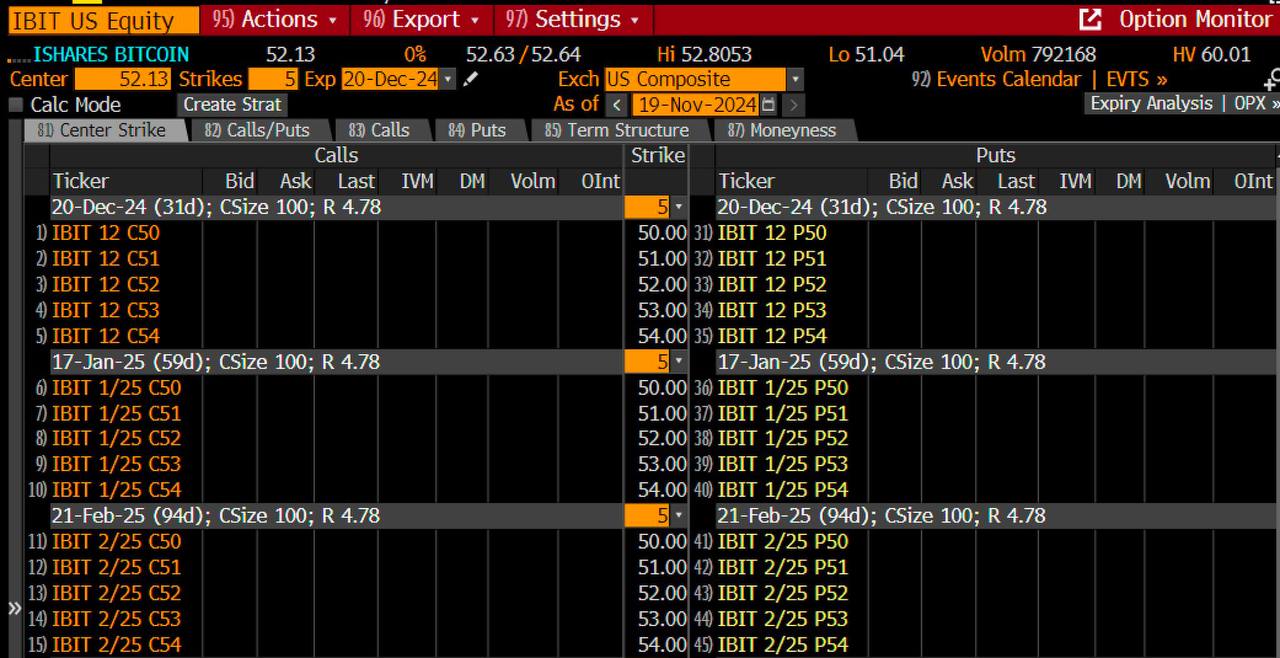The image size is (1280, 658).
Task: Open the Exch US Composite dropdown
Action: (795, 79)
